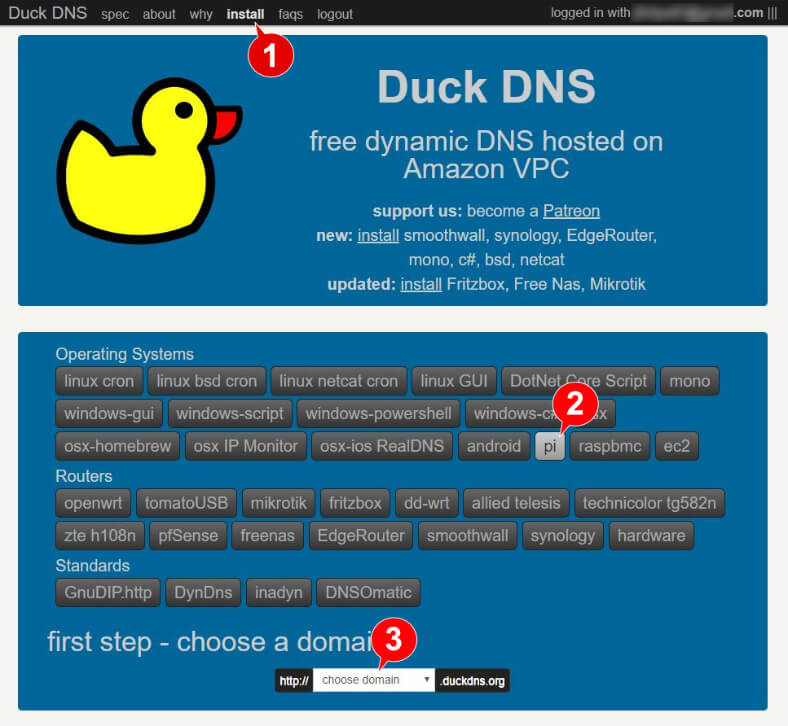Image resolution: width=788 pixels, height=726 pixels.
Task: Select the ec2 install option
Action: coord(677,446)
